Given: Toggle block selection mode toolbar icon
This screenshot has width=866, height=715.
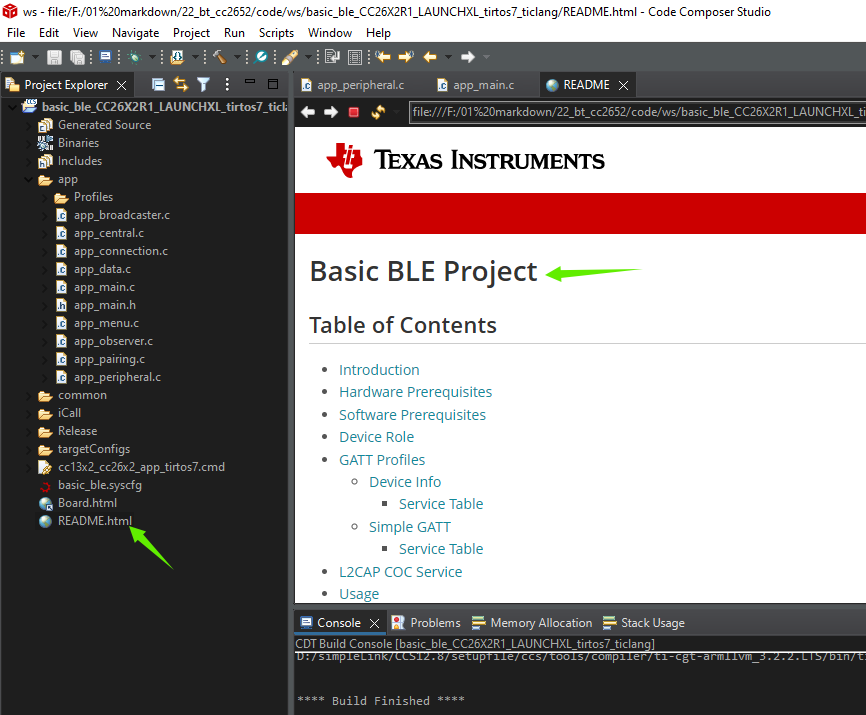Looking at the screenshot, I should (355, 57).
